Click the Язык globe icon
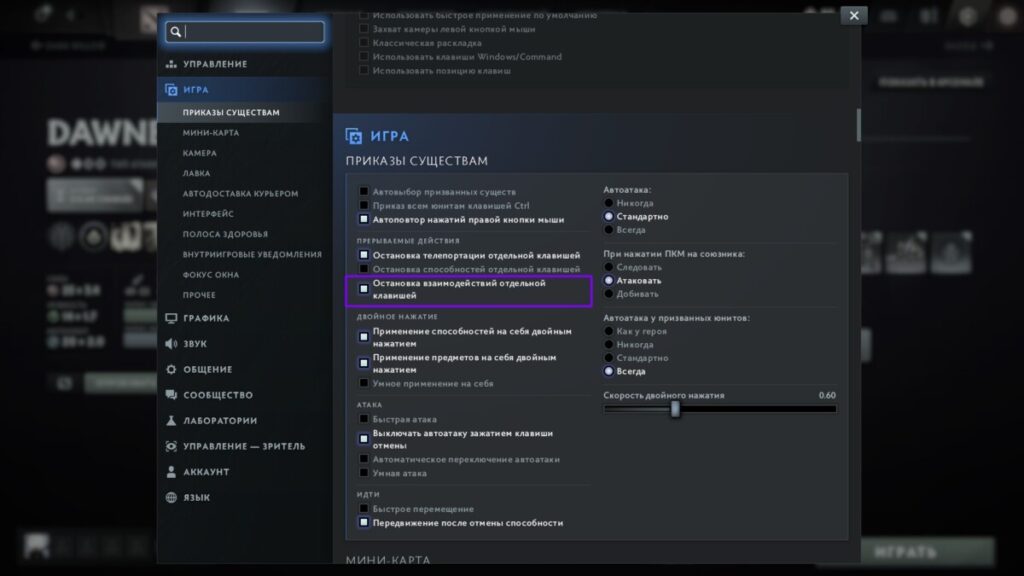This screenshot has height=576, width=1024. pyautogui.click(x=171, y=497)
